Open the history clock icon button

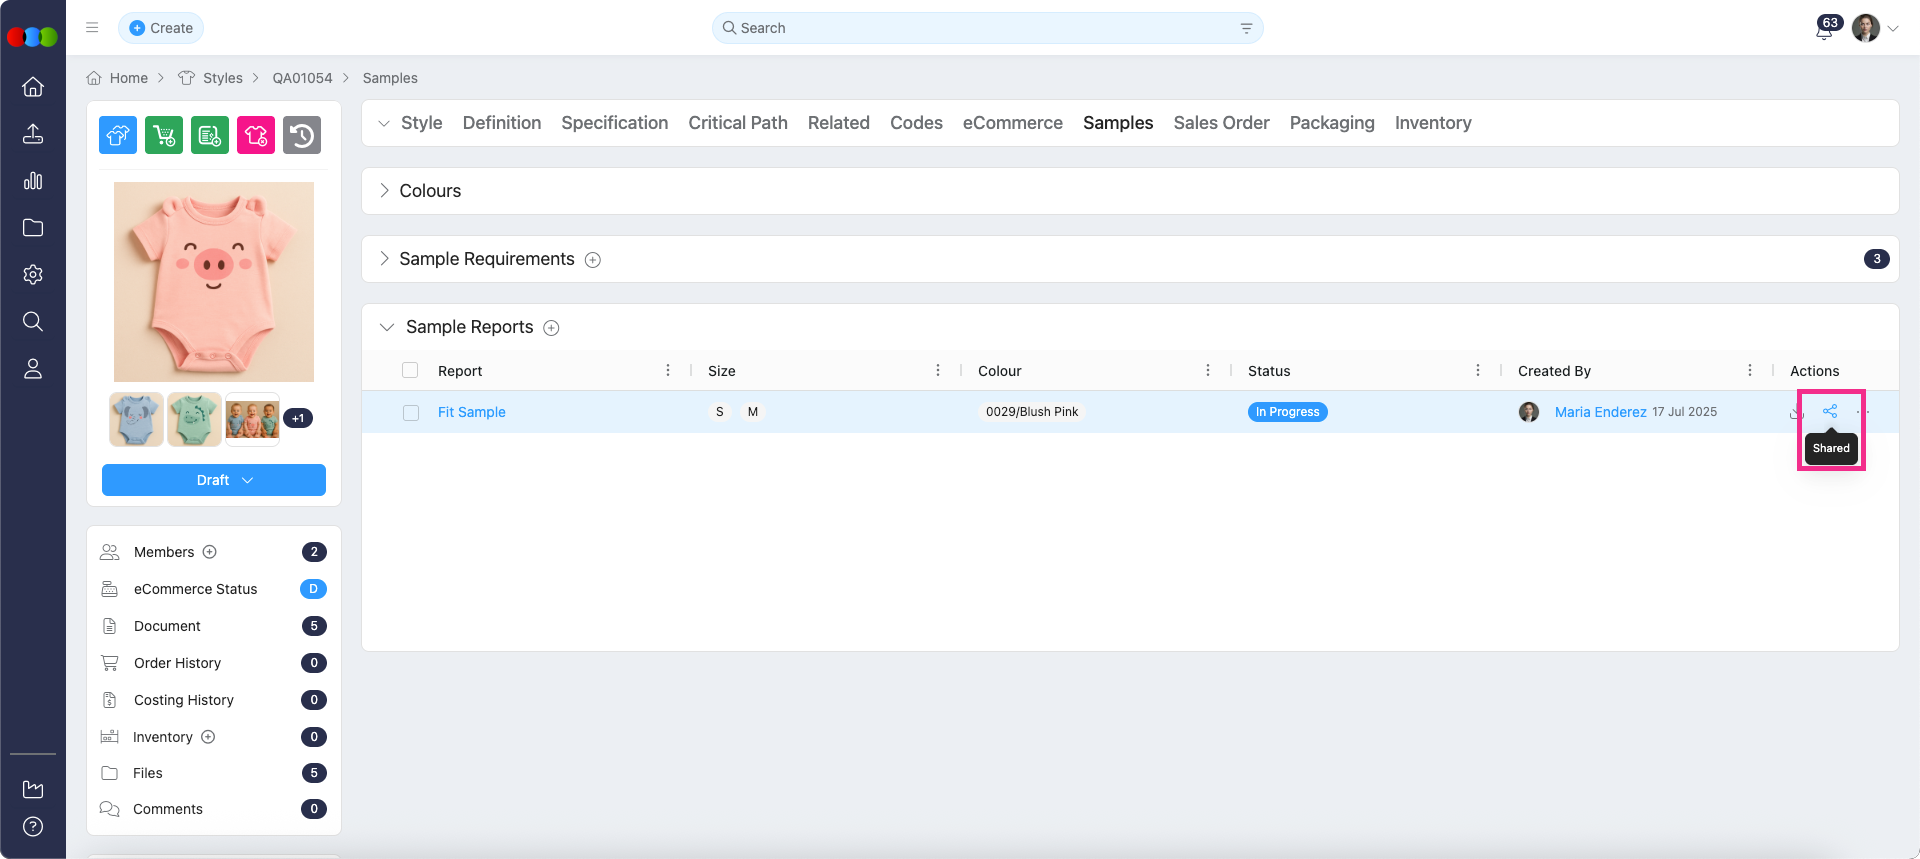point(302,135)
